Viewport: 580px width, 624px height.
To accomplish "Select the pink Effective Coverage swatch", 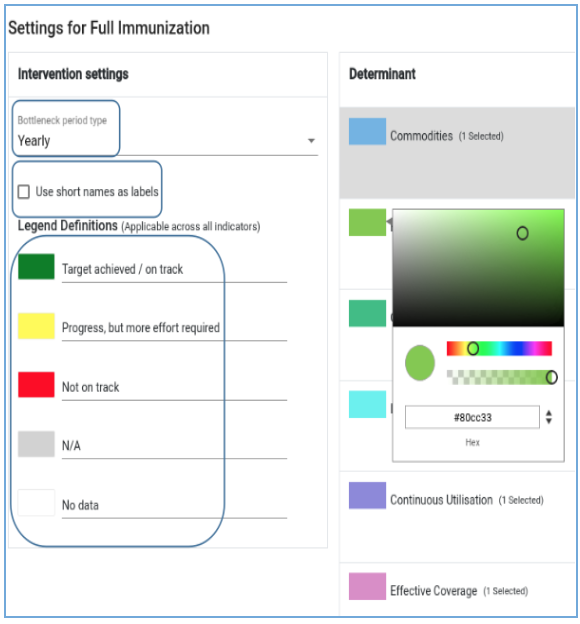I will coord(367,586).
